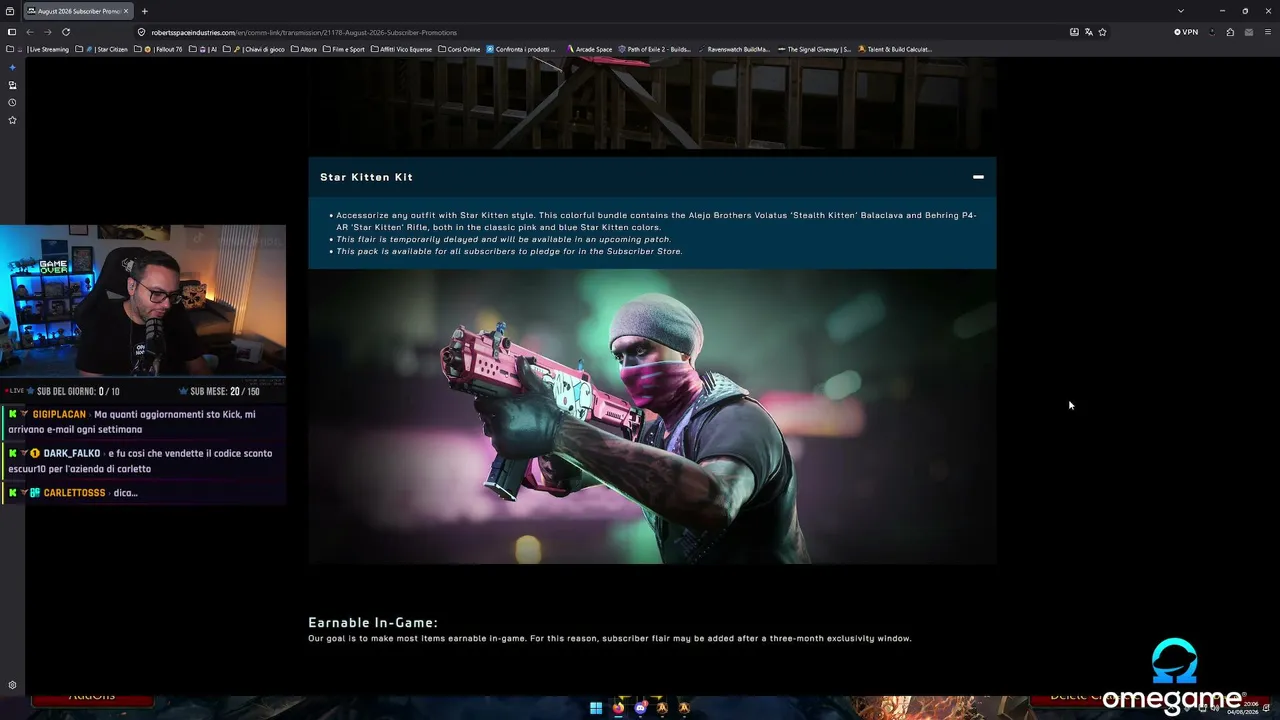Open the VPN button
1280x720 pixels.
coord(1186,32)
